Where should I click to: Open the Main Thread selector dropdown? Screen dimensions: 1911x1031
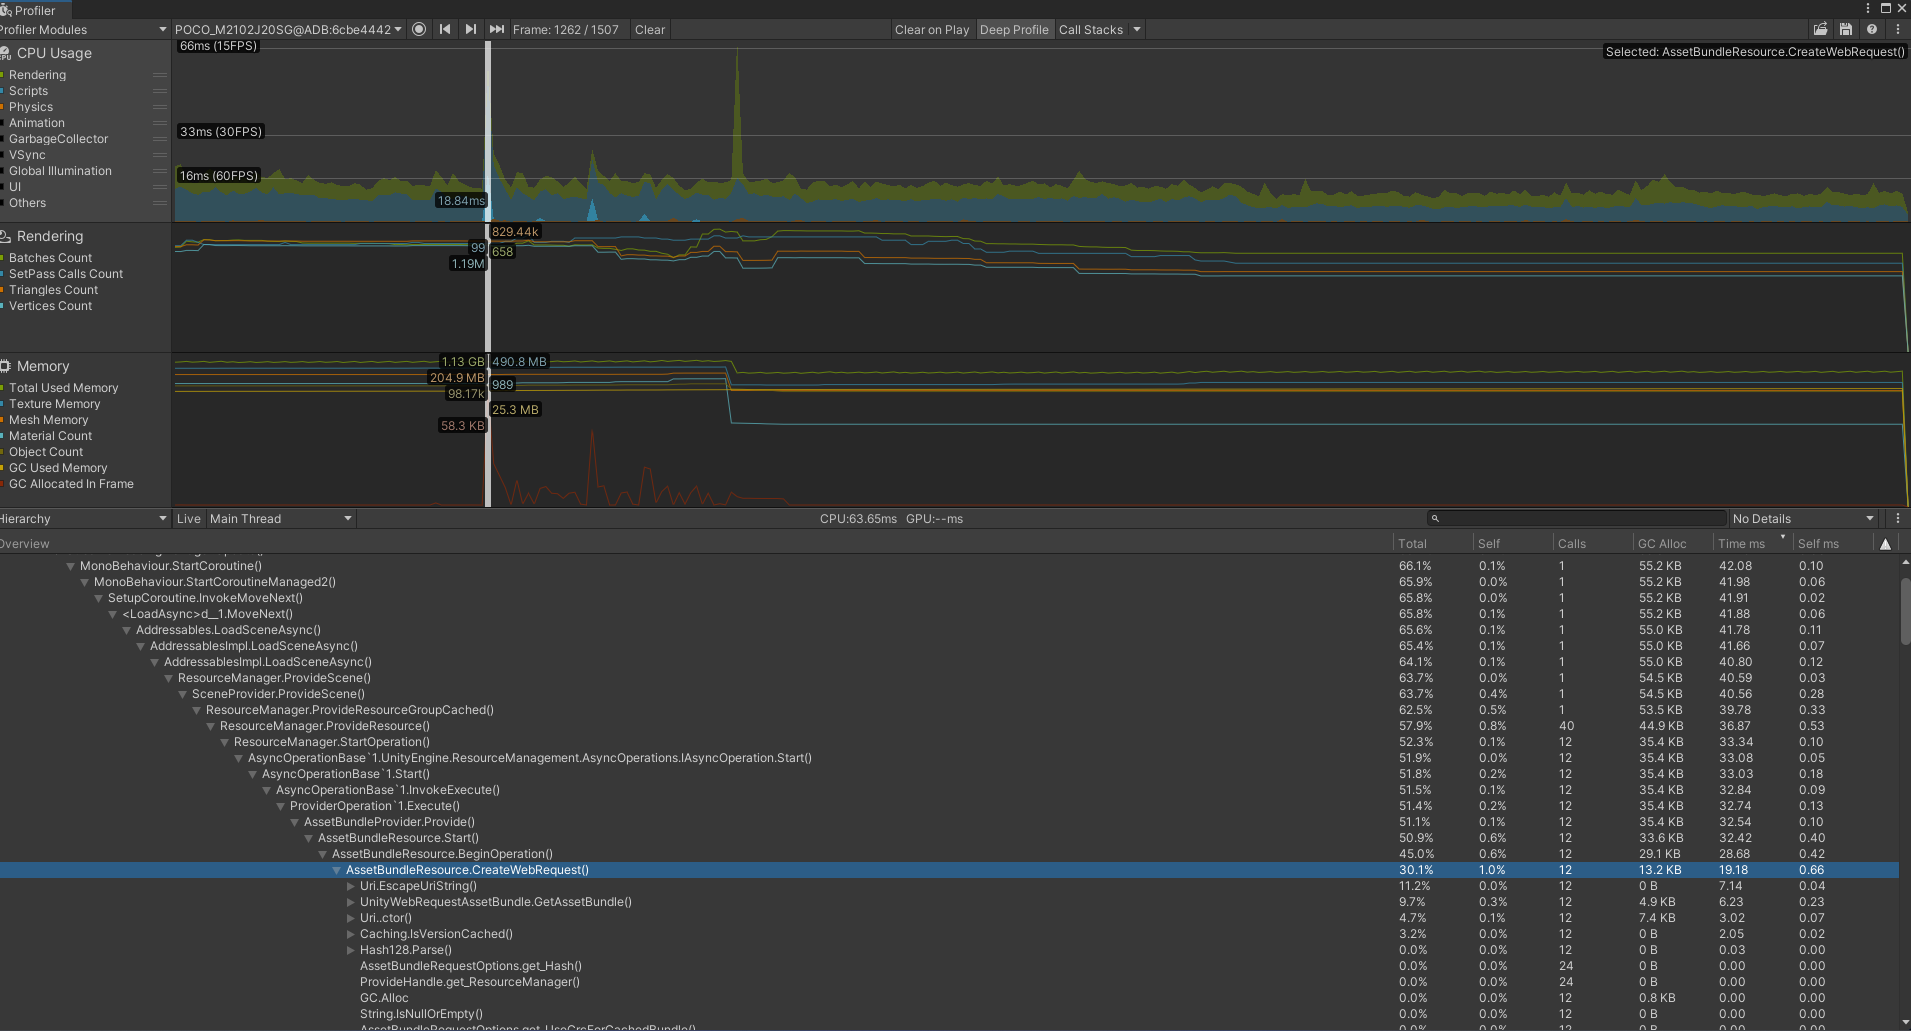[x=280, y=518]
